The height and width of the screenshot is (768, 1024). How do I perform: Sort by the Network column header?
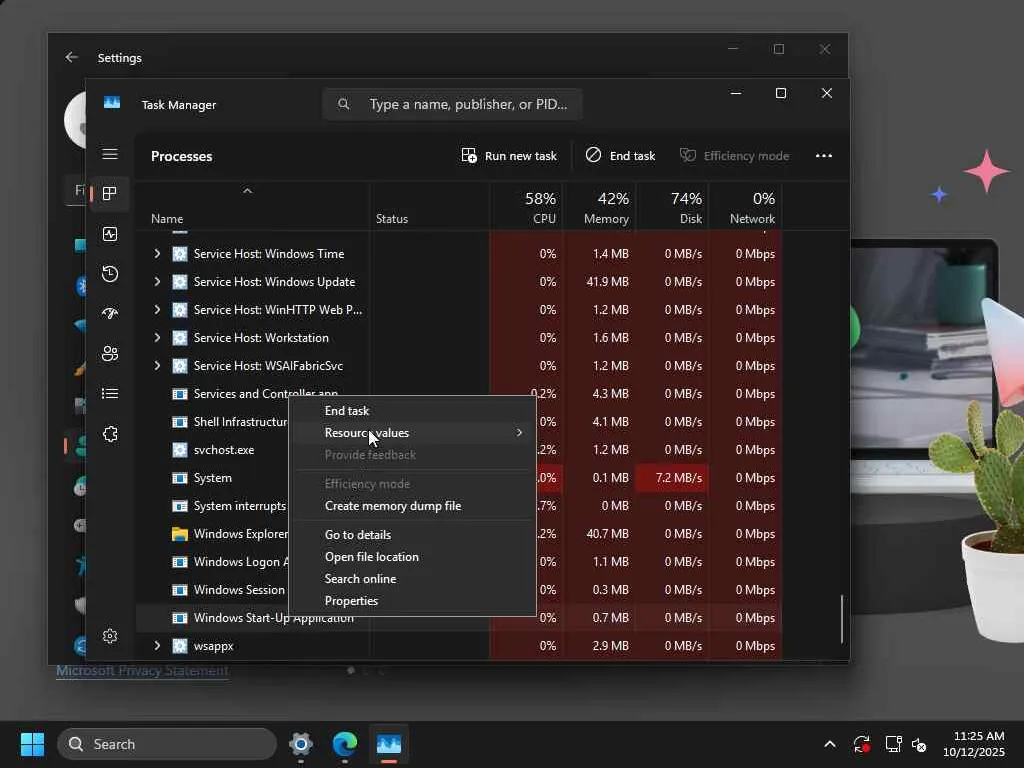(x=746, y=207)
